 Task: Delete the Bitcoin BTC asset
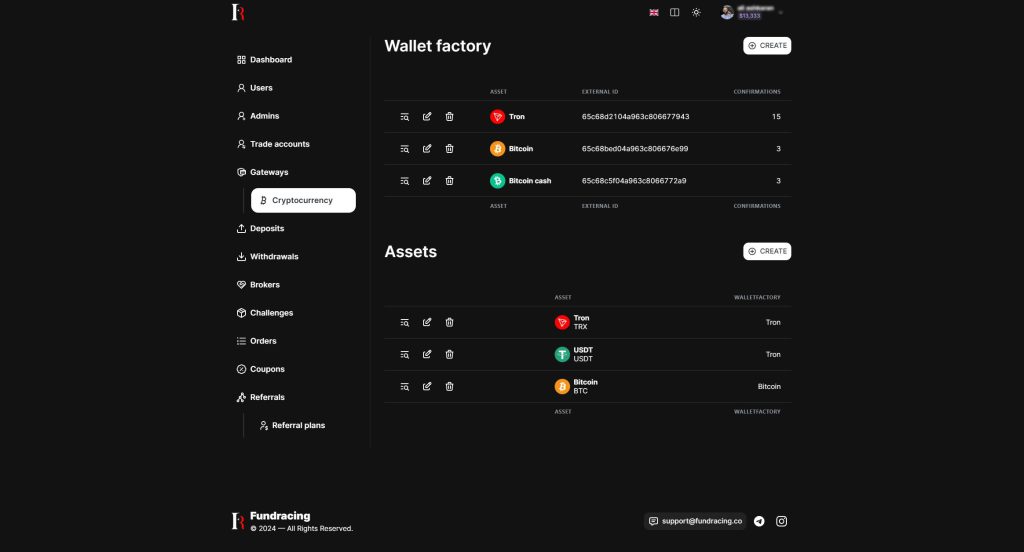click(x=449, y=387)
